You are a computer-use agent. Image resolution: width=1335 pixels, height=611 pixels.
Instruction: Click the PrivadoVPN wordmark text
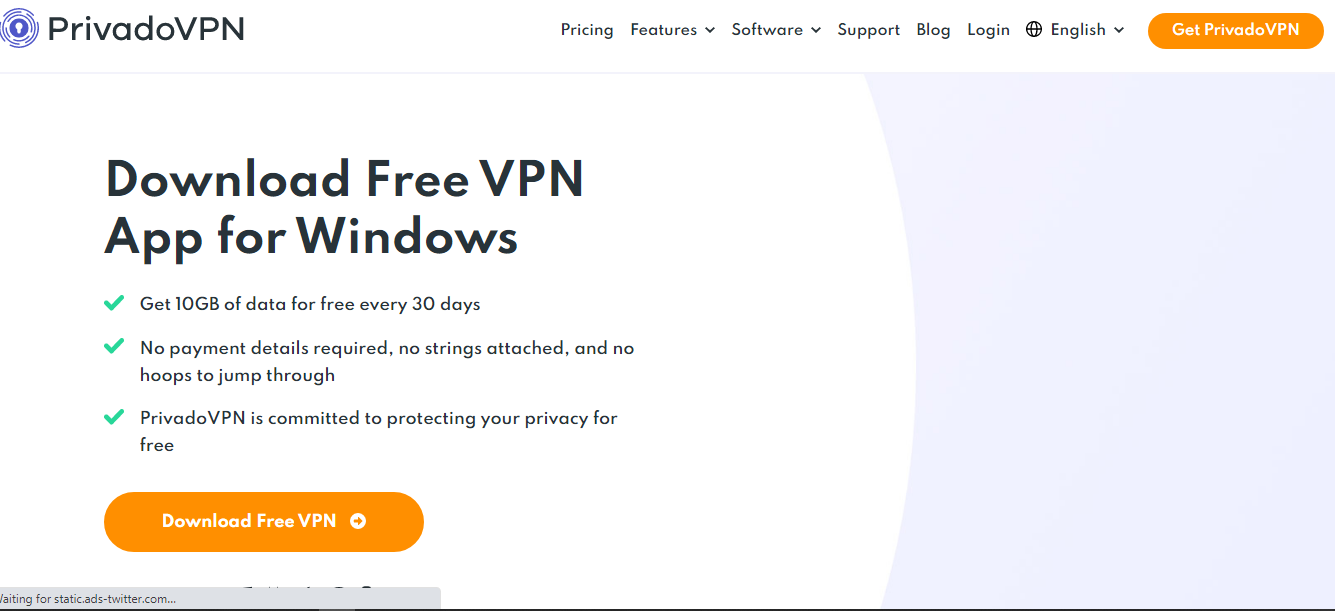click(146, 29)
